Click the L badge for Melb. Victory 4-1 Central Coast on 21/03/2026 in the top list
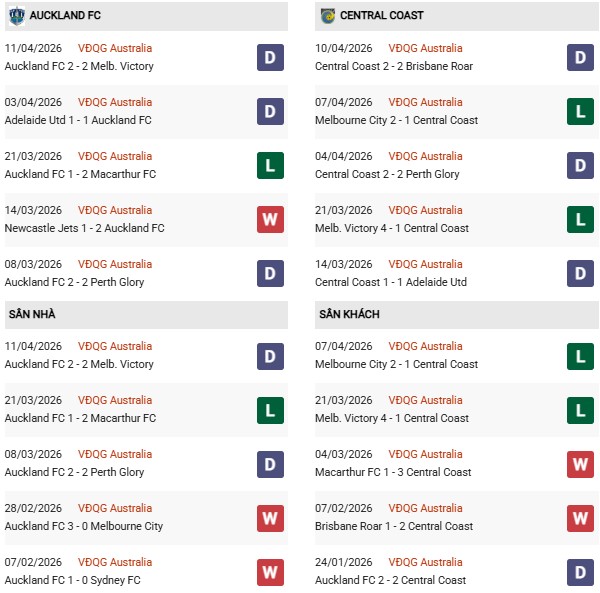 pyautogui.click(x=582, y=219)
